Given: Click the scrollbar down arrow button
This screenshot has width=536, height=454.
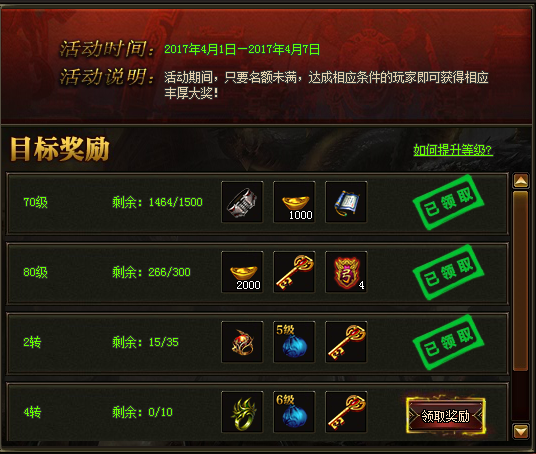Looking at the screenshot, I should click(521, 431).
